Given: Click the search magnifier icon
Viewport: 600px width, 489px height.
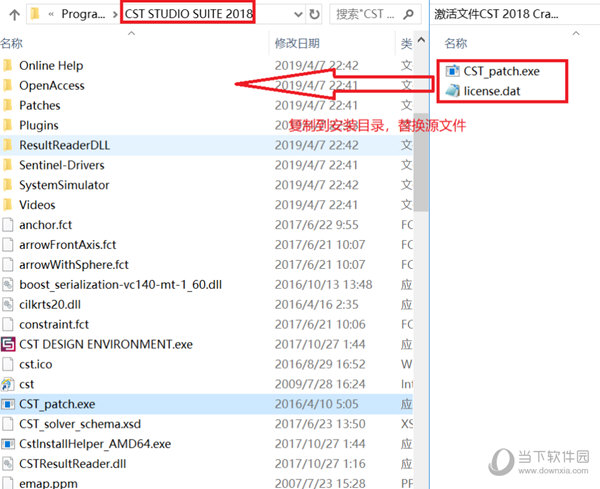Looking at the screenshot, I should (x=408, y=15).
